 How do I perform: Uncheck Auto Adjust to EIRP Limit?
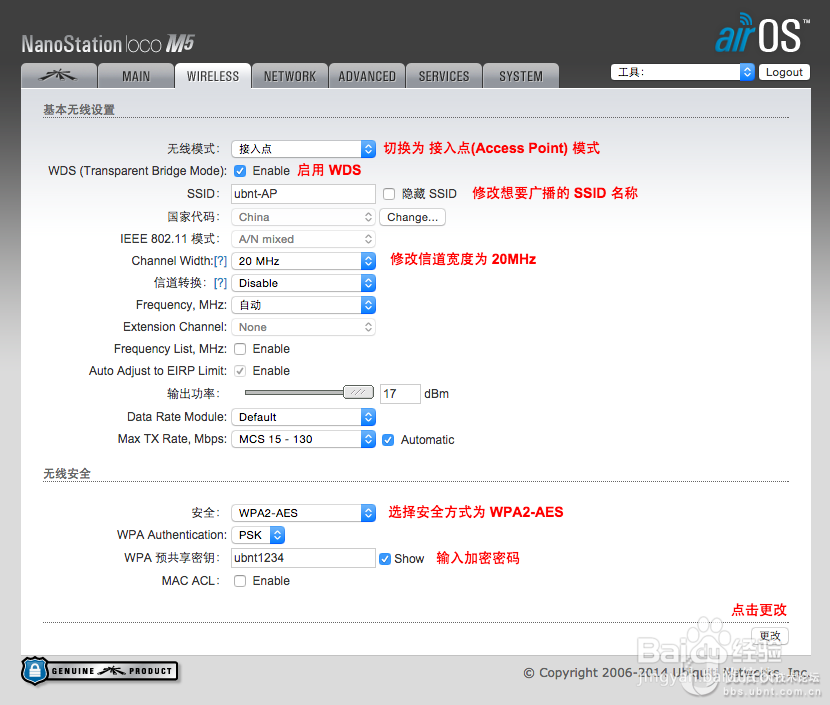pyautogui.click(x=239, y=370)
